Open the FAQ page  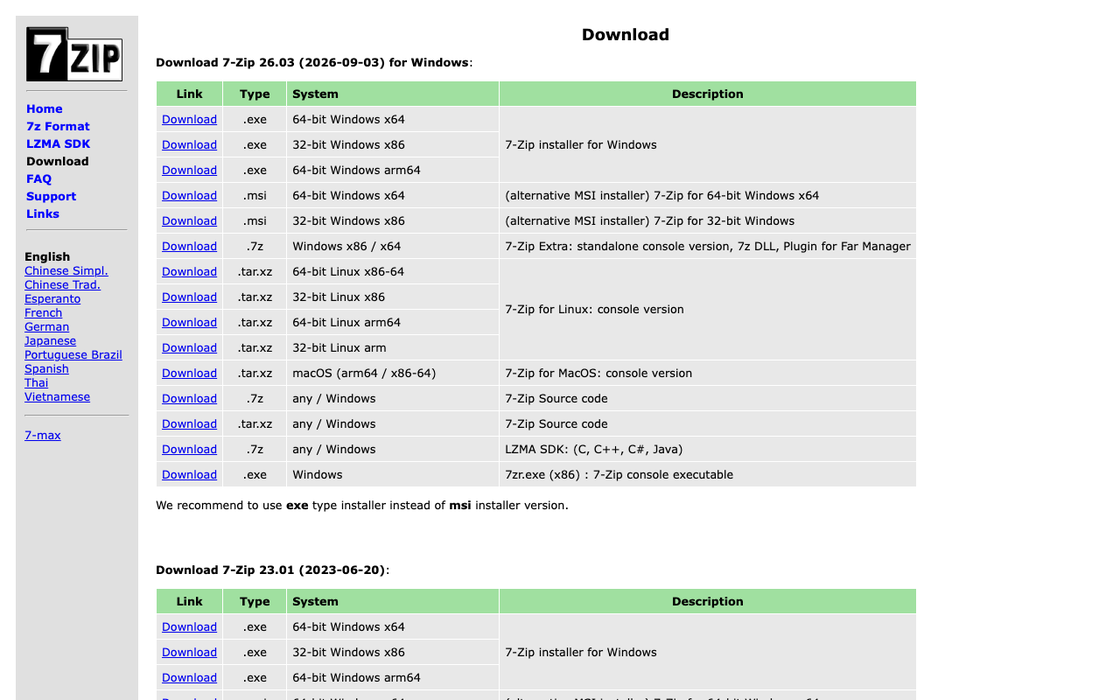click(x=39, y=179)
